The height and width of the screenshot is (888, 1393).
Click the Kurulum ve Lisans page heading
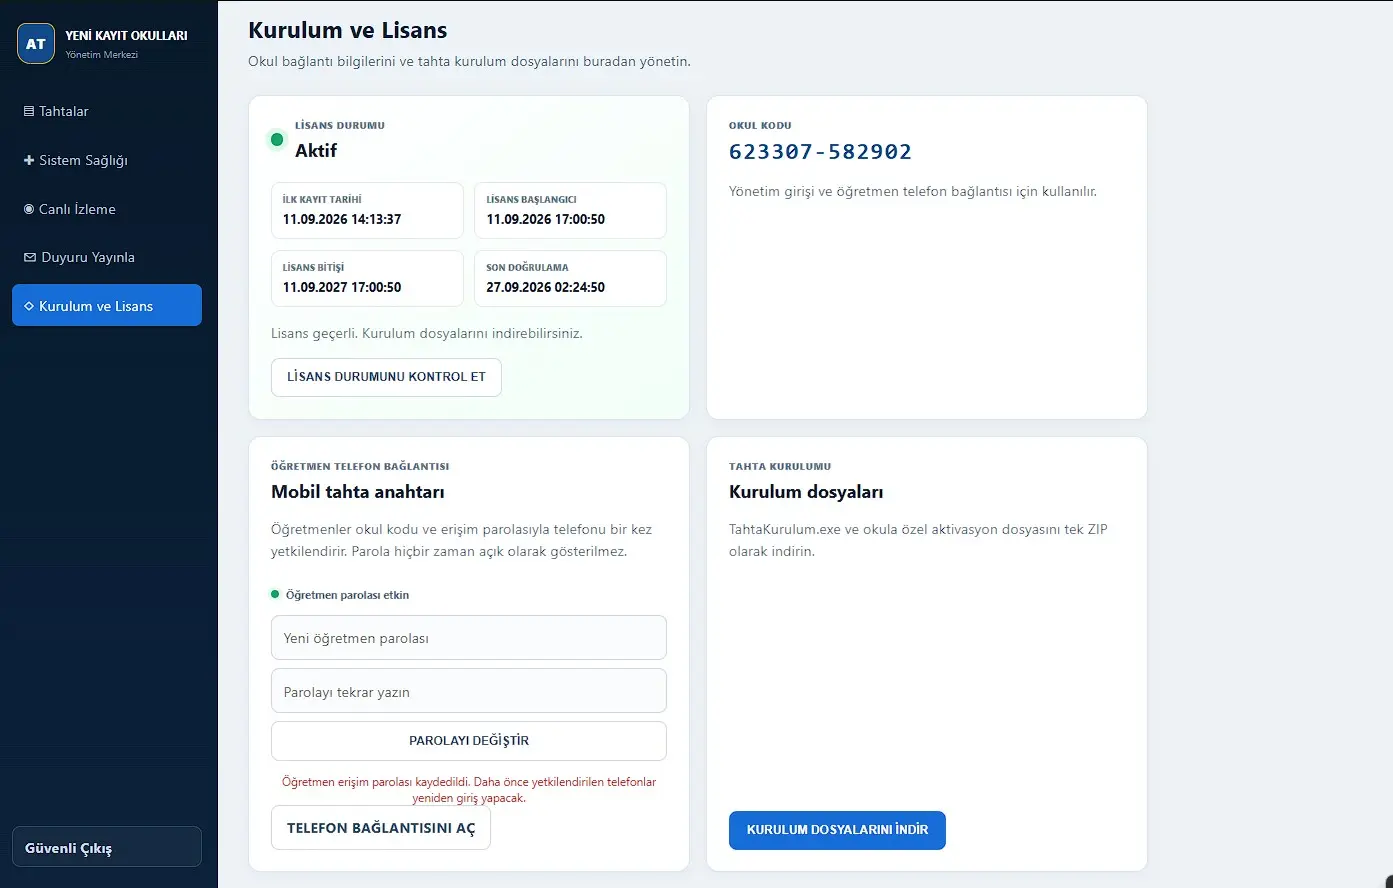point(348,30)
